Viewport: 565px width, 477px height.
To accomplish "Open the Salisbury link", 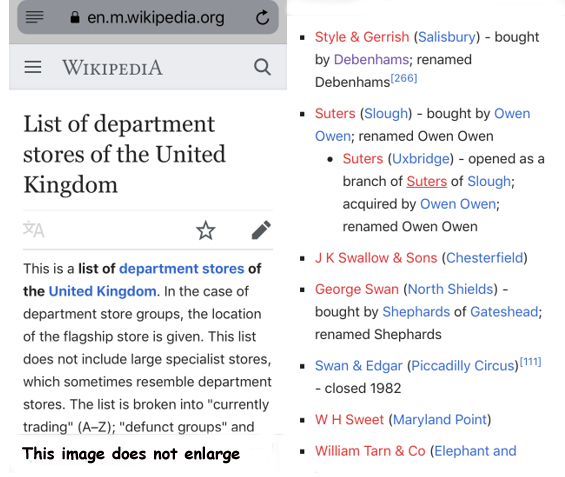I will coord(447,37).
